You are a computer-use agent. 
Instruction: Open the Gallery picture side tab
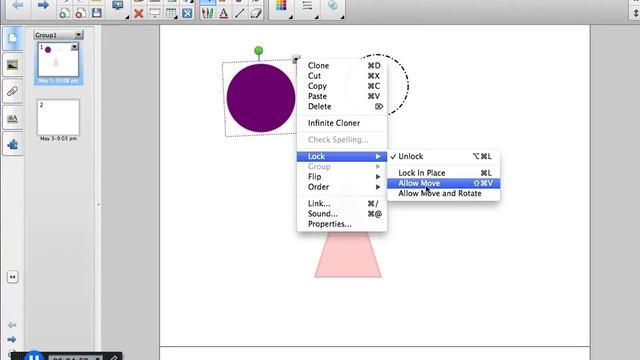coord(12,65)
